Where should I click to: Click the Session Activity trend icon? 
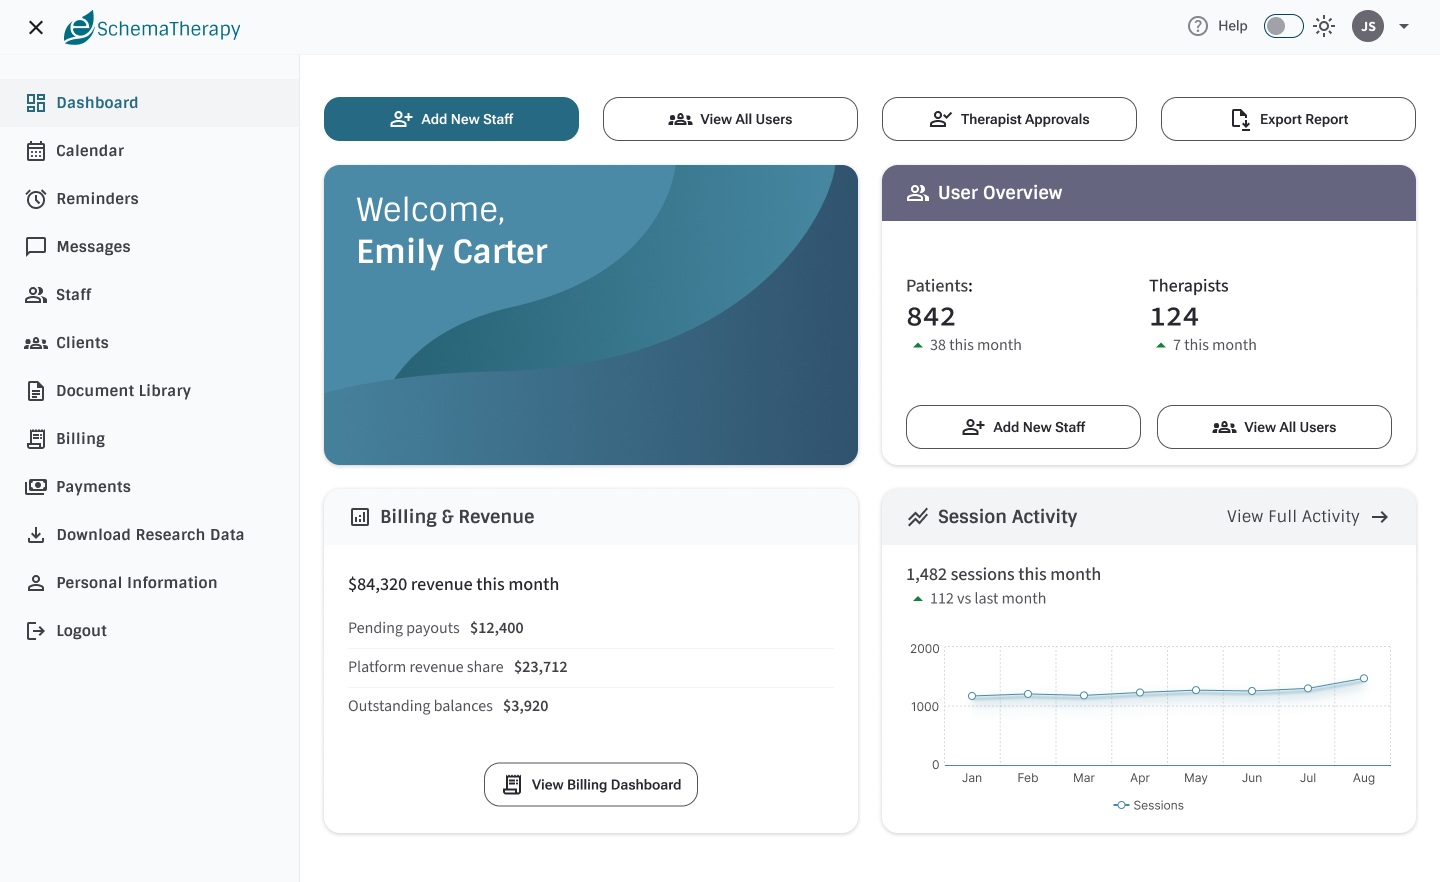click(x=918, y=517)
